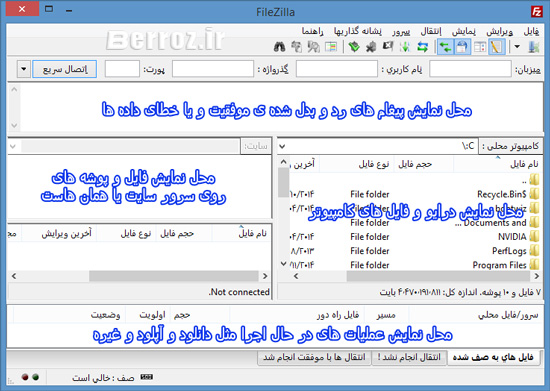Expand the remote site path dropdown
550x391 pixels.
(13, 146)
